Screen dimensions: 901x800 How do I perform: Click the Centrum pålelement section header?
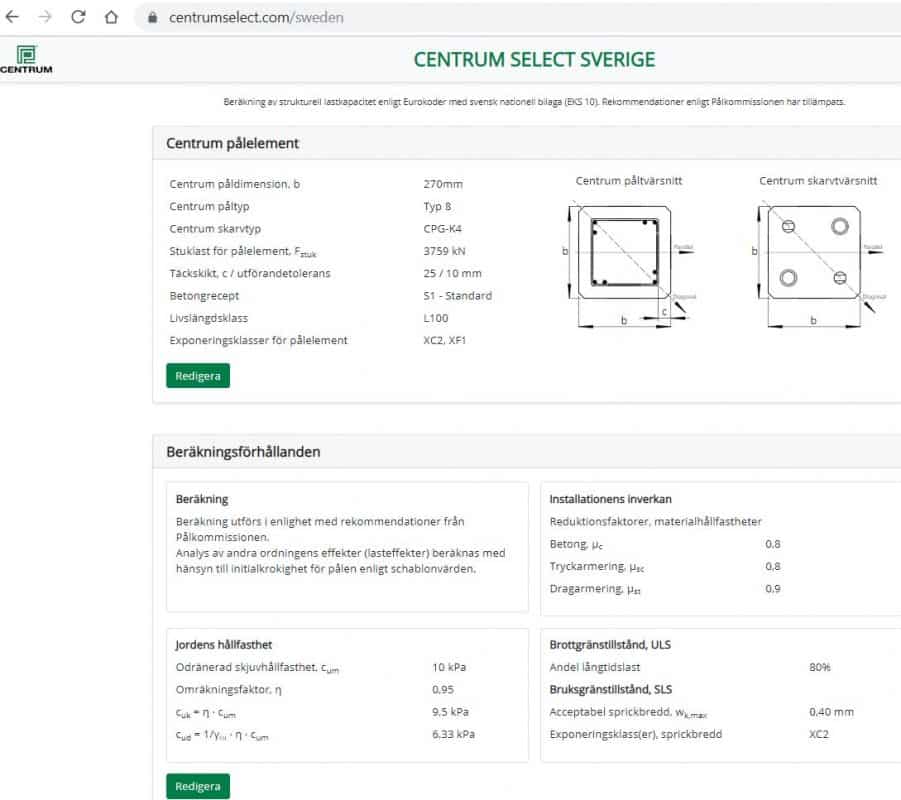pyautogui.click(x=233, y=143)
